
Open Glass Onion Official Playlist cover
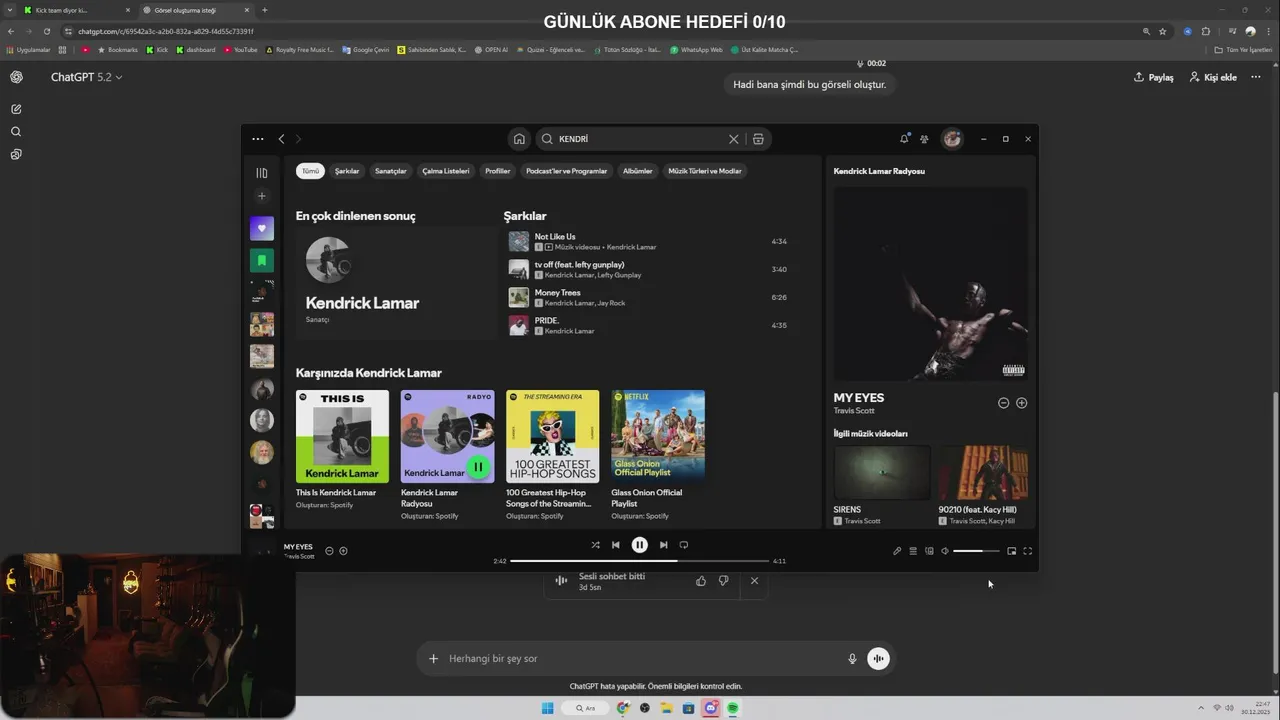pos(658,436)
